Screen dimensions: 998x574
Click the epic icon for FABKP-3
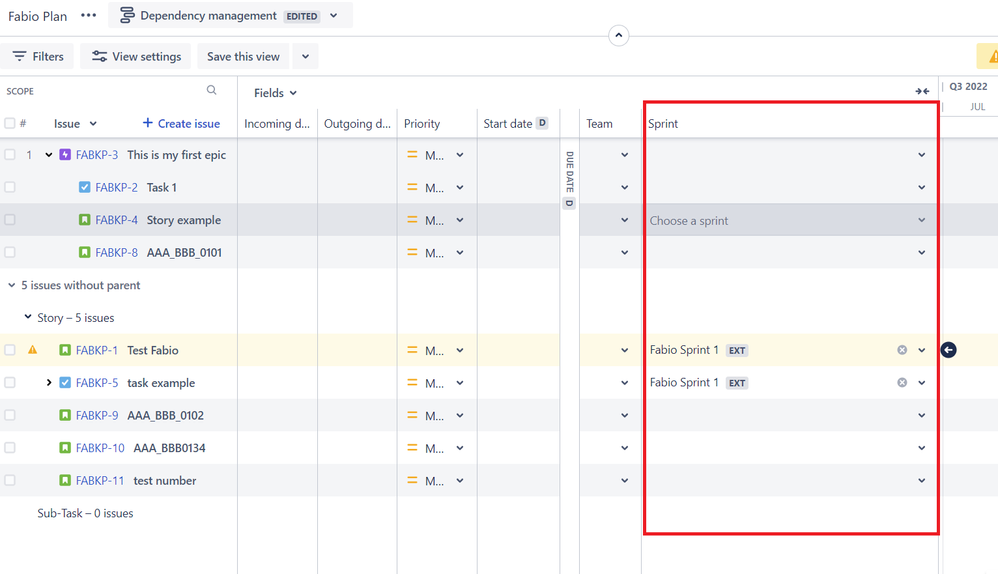(x=65, y=155)
